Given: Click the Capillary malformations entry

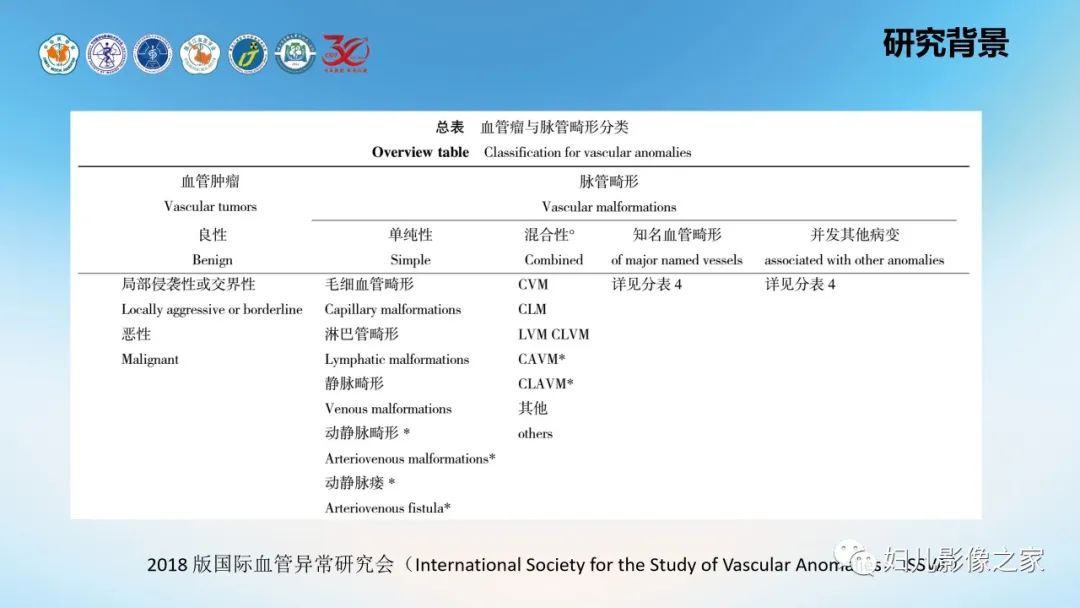Looking at the screenshot, I should [393, 309].
